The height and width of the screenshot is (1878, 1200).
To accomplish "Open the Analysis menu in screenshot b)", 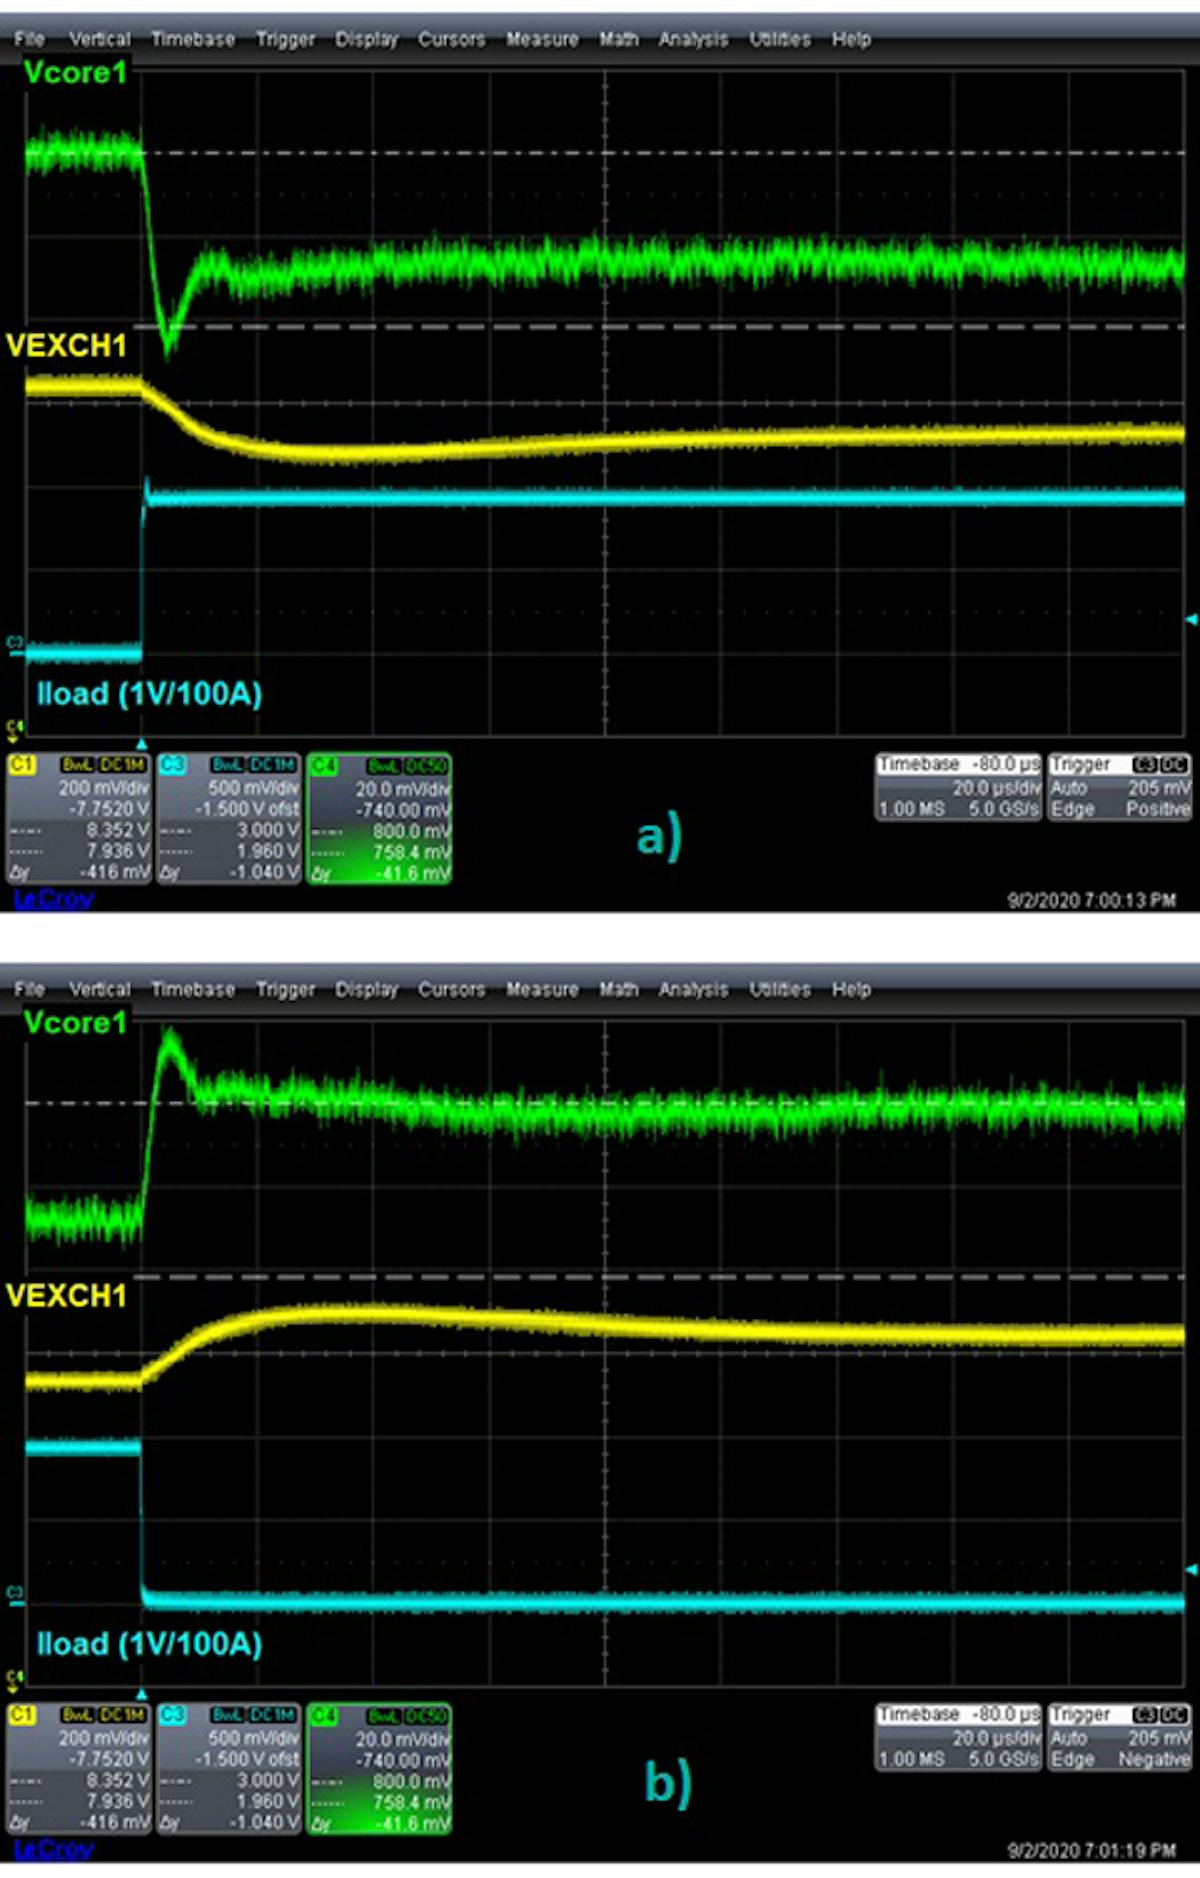I will click(693, 989).
